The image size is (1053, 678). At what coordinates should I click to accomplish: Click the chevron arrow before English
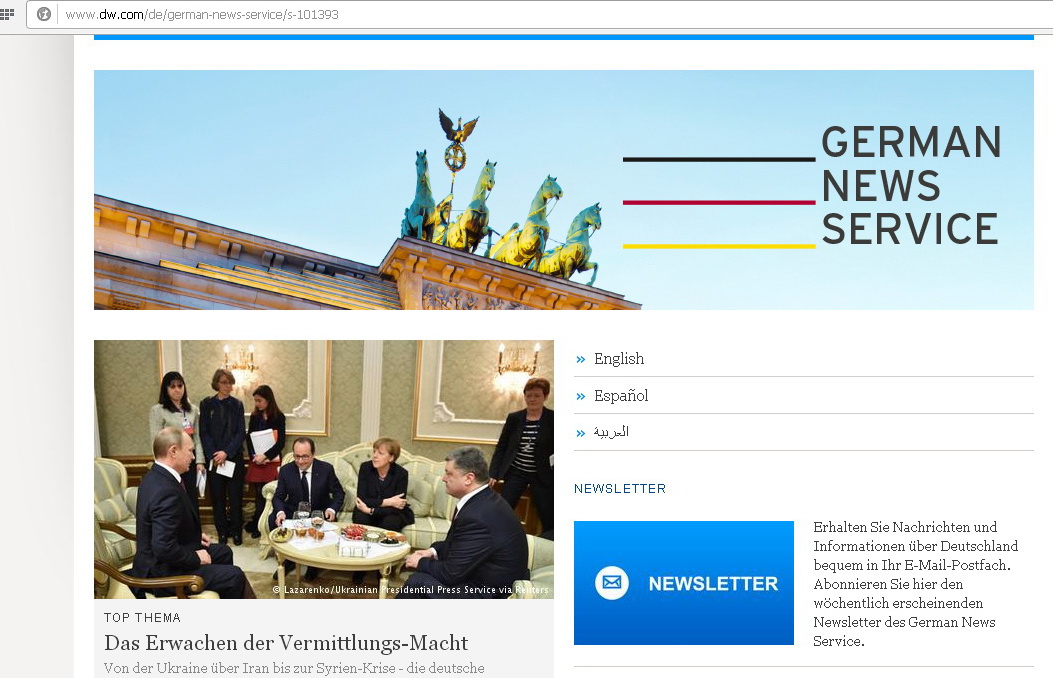[x=581, y=359]
